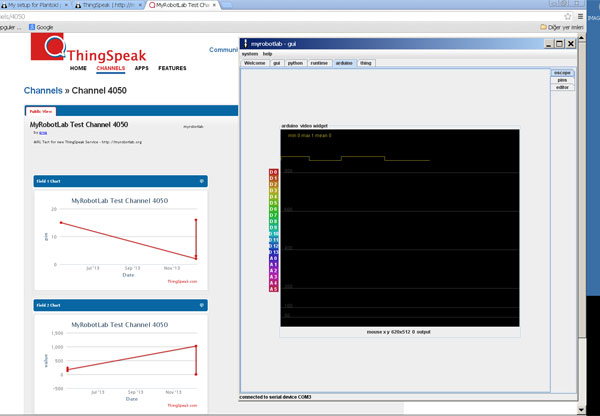Image resolution: width=600 pixels, height=416 pixels.
Task: Open the Community link
Action: [x=223, y=50]
